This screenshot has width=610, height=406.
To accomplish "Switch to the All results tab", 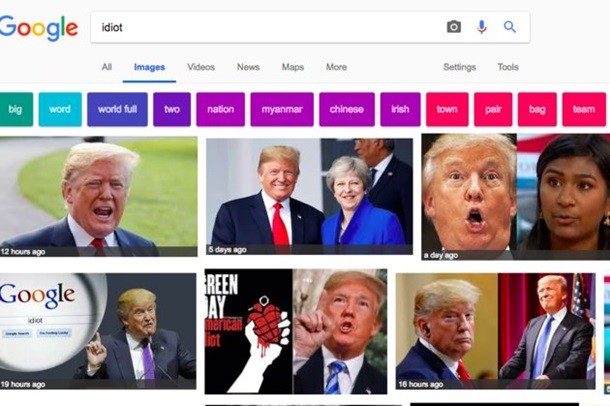I will click(x=106, y=67).
